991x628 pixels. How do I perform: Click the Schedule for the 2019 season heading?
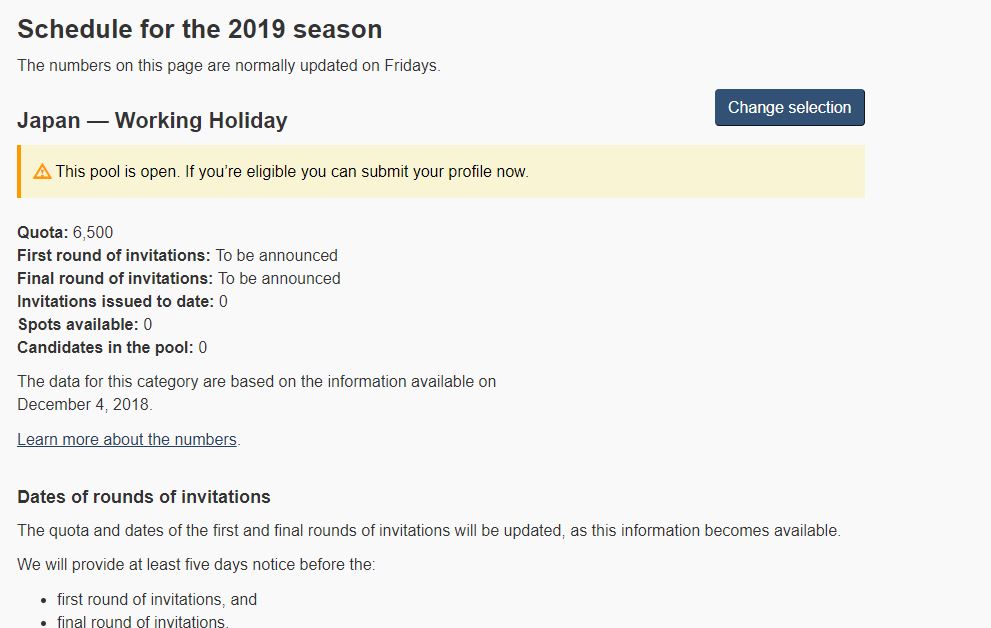tap(200, 30)
